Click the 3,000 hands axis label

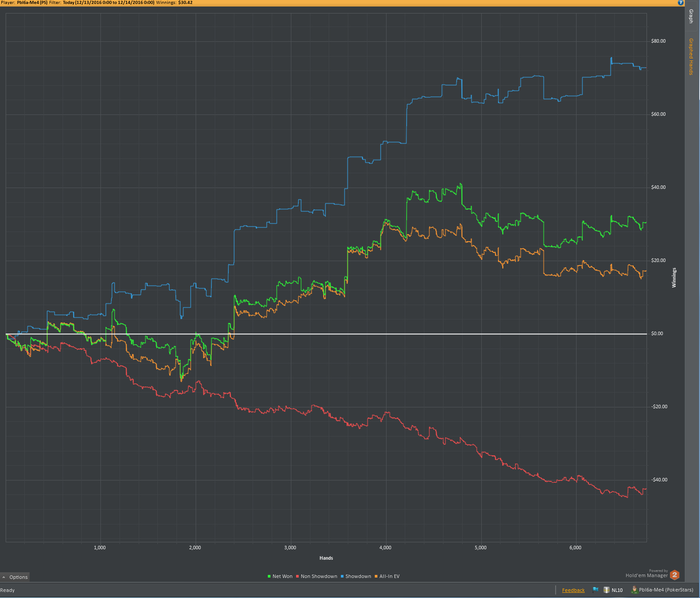(290, 548)
